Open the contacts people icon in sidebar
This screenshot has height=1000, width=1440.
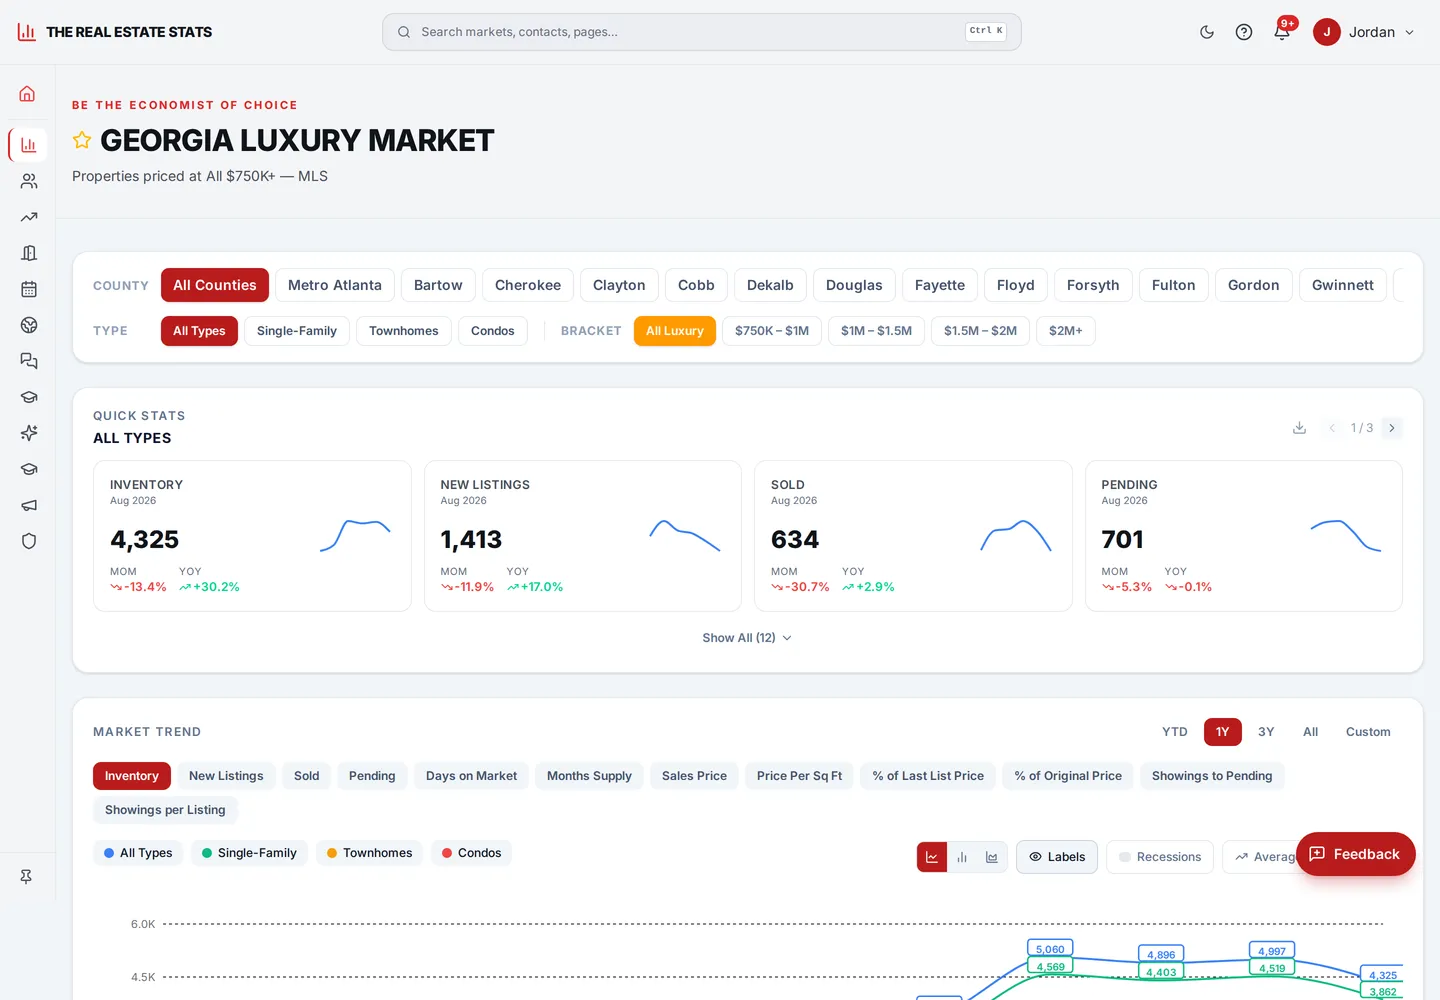28,181
